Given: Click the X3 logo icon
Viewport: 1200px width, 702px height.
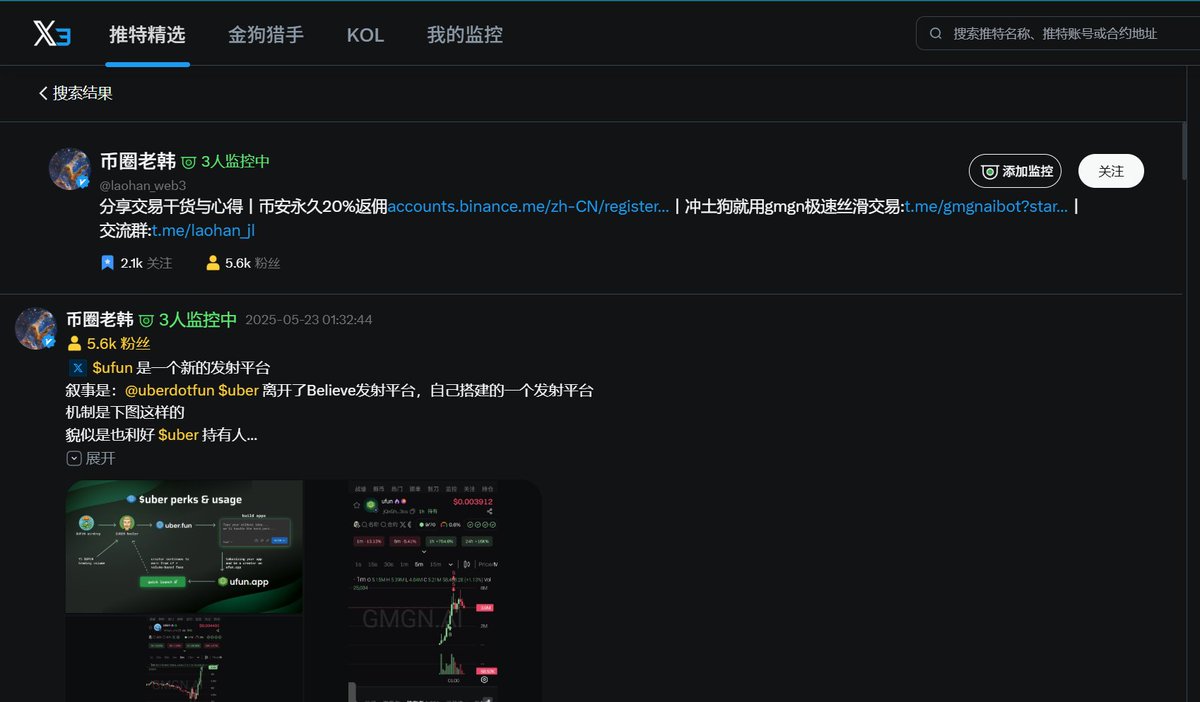Looking at the screenshot, I should [x=52, y=35].
